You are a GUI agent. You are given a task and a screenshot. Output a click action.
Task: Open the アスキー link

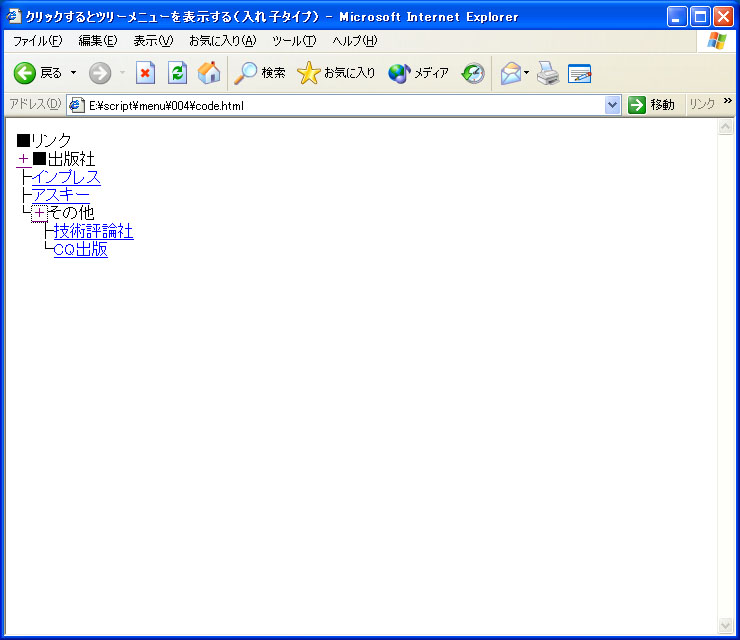click(x=60, y=195)
